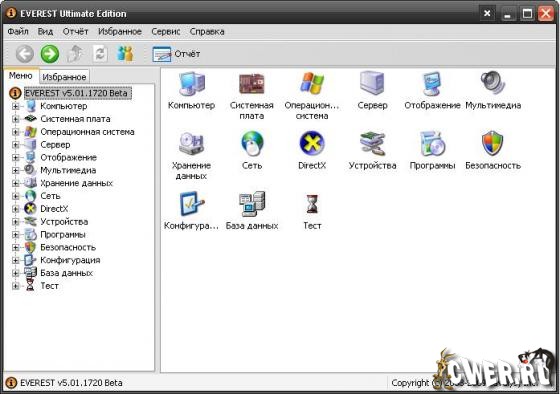560x394 pixels.
Task: Expand the Сеть tree node
Action: [x=15, y=196]
